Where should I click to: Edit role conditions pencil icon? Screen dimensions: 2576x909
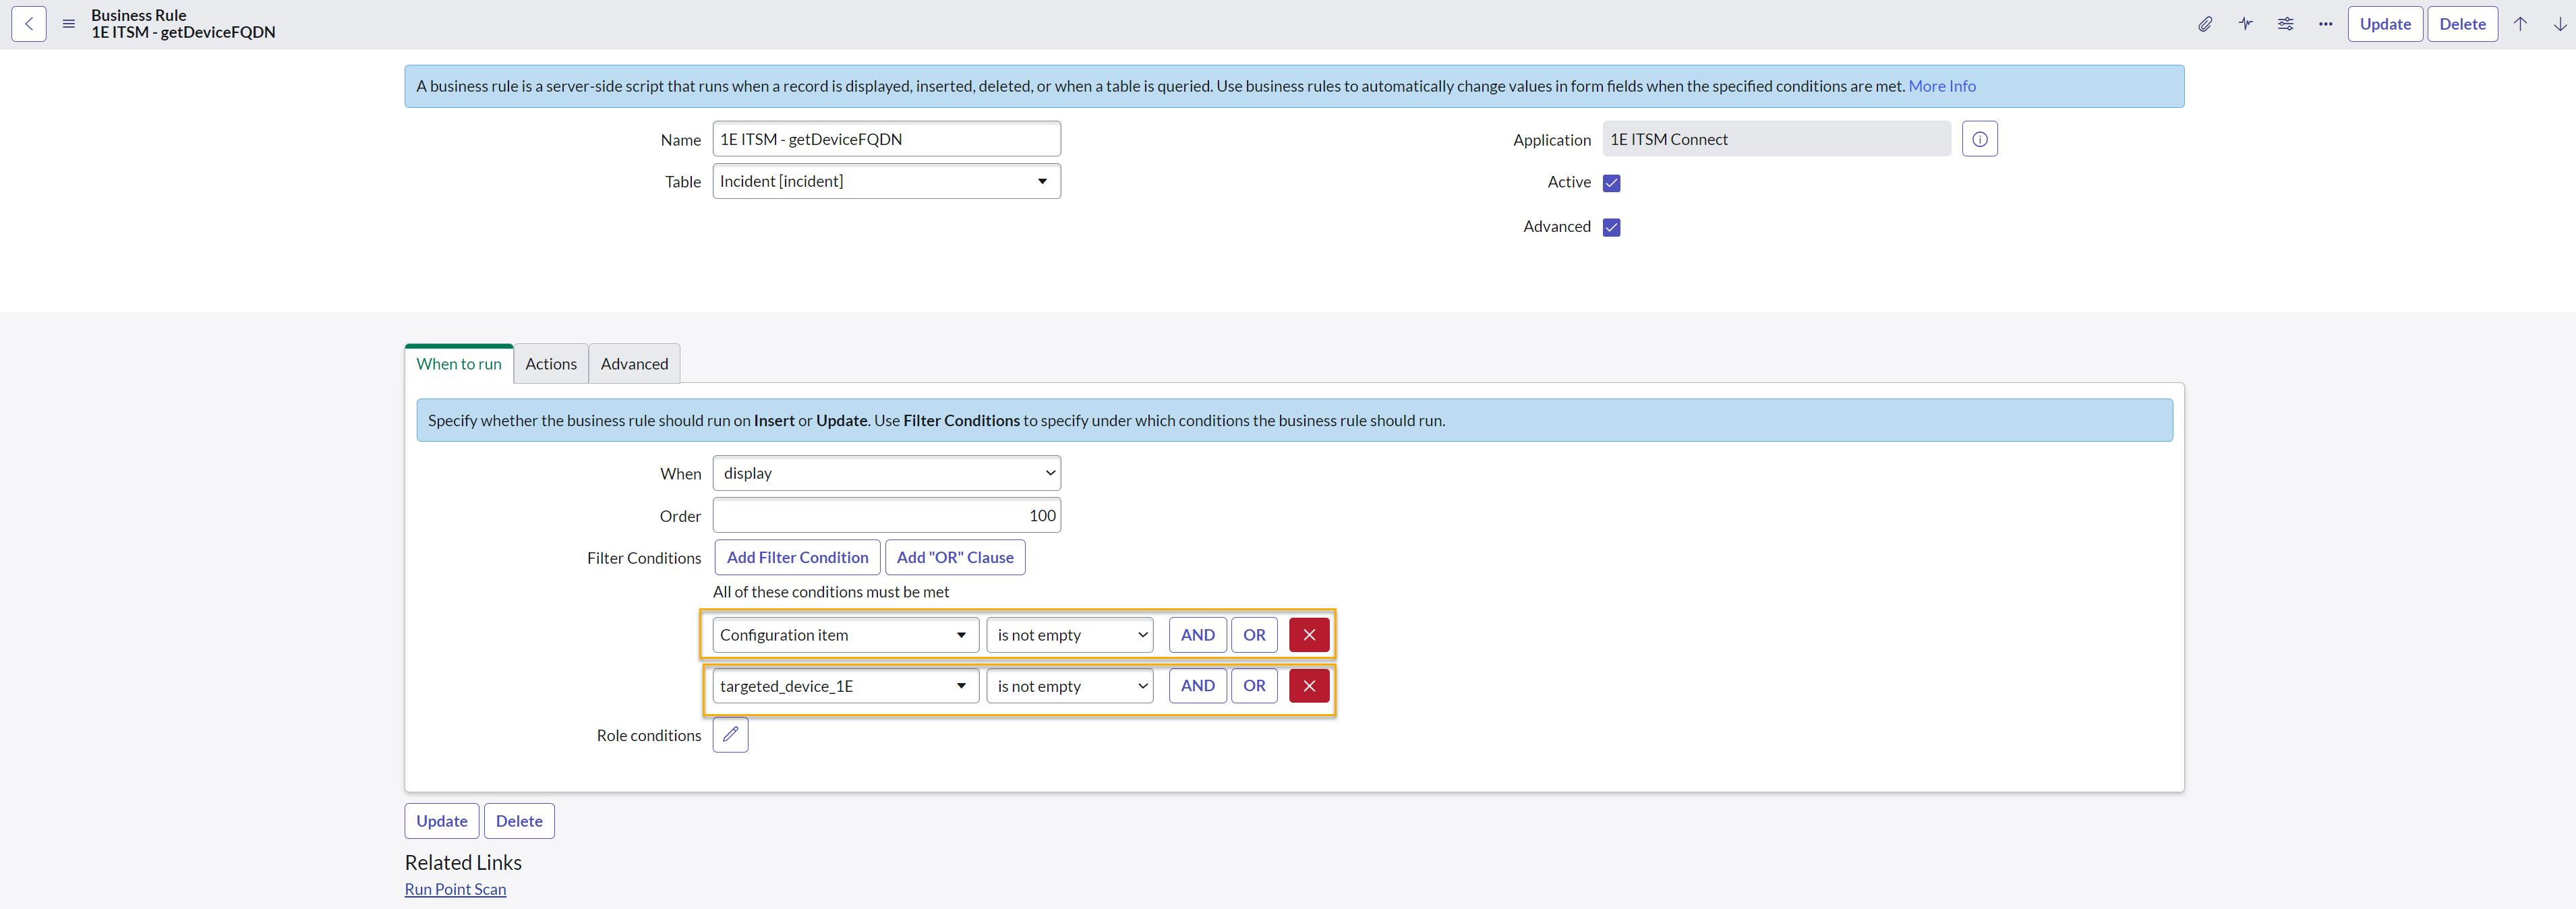coord(730,735)
